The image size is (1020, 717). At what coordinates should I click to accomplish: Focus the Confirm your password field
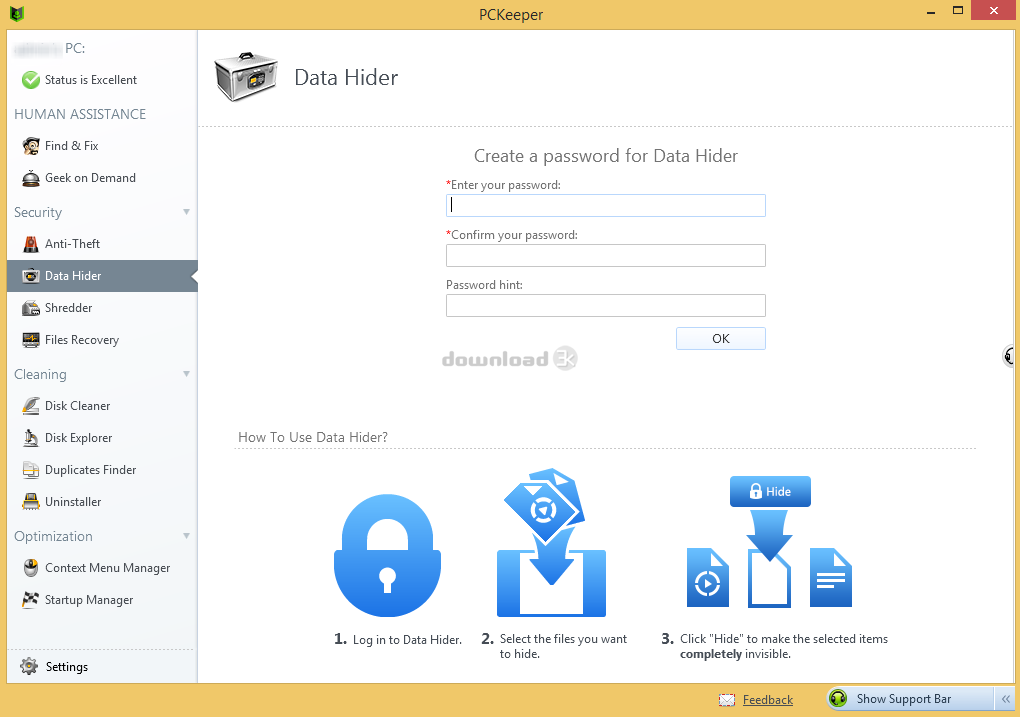tap(606, 256)
